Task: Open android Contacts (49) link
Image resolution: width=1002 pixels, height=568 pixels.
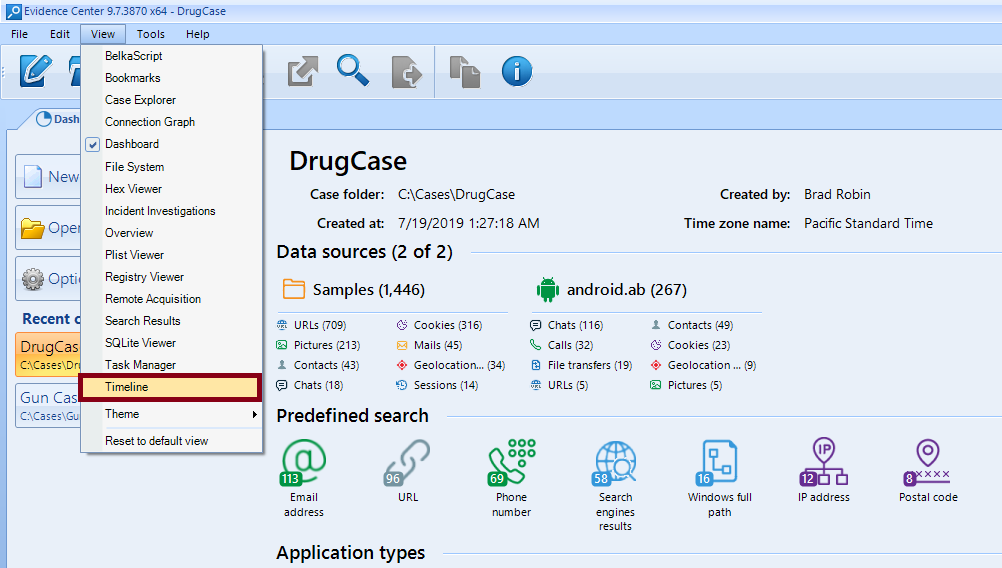Action: pos(700,325)
